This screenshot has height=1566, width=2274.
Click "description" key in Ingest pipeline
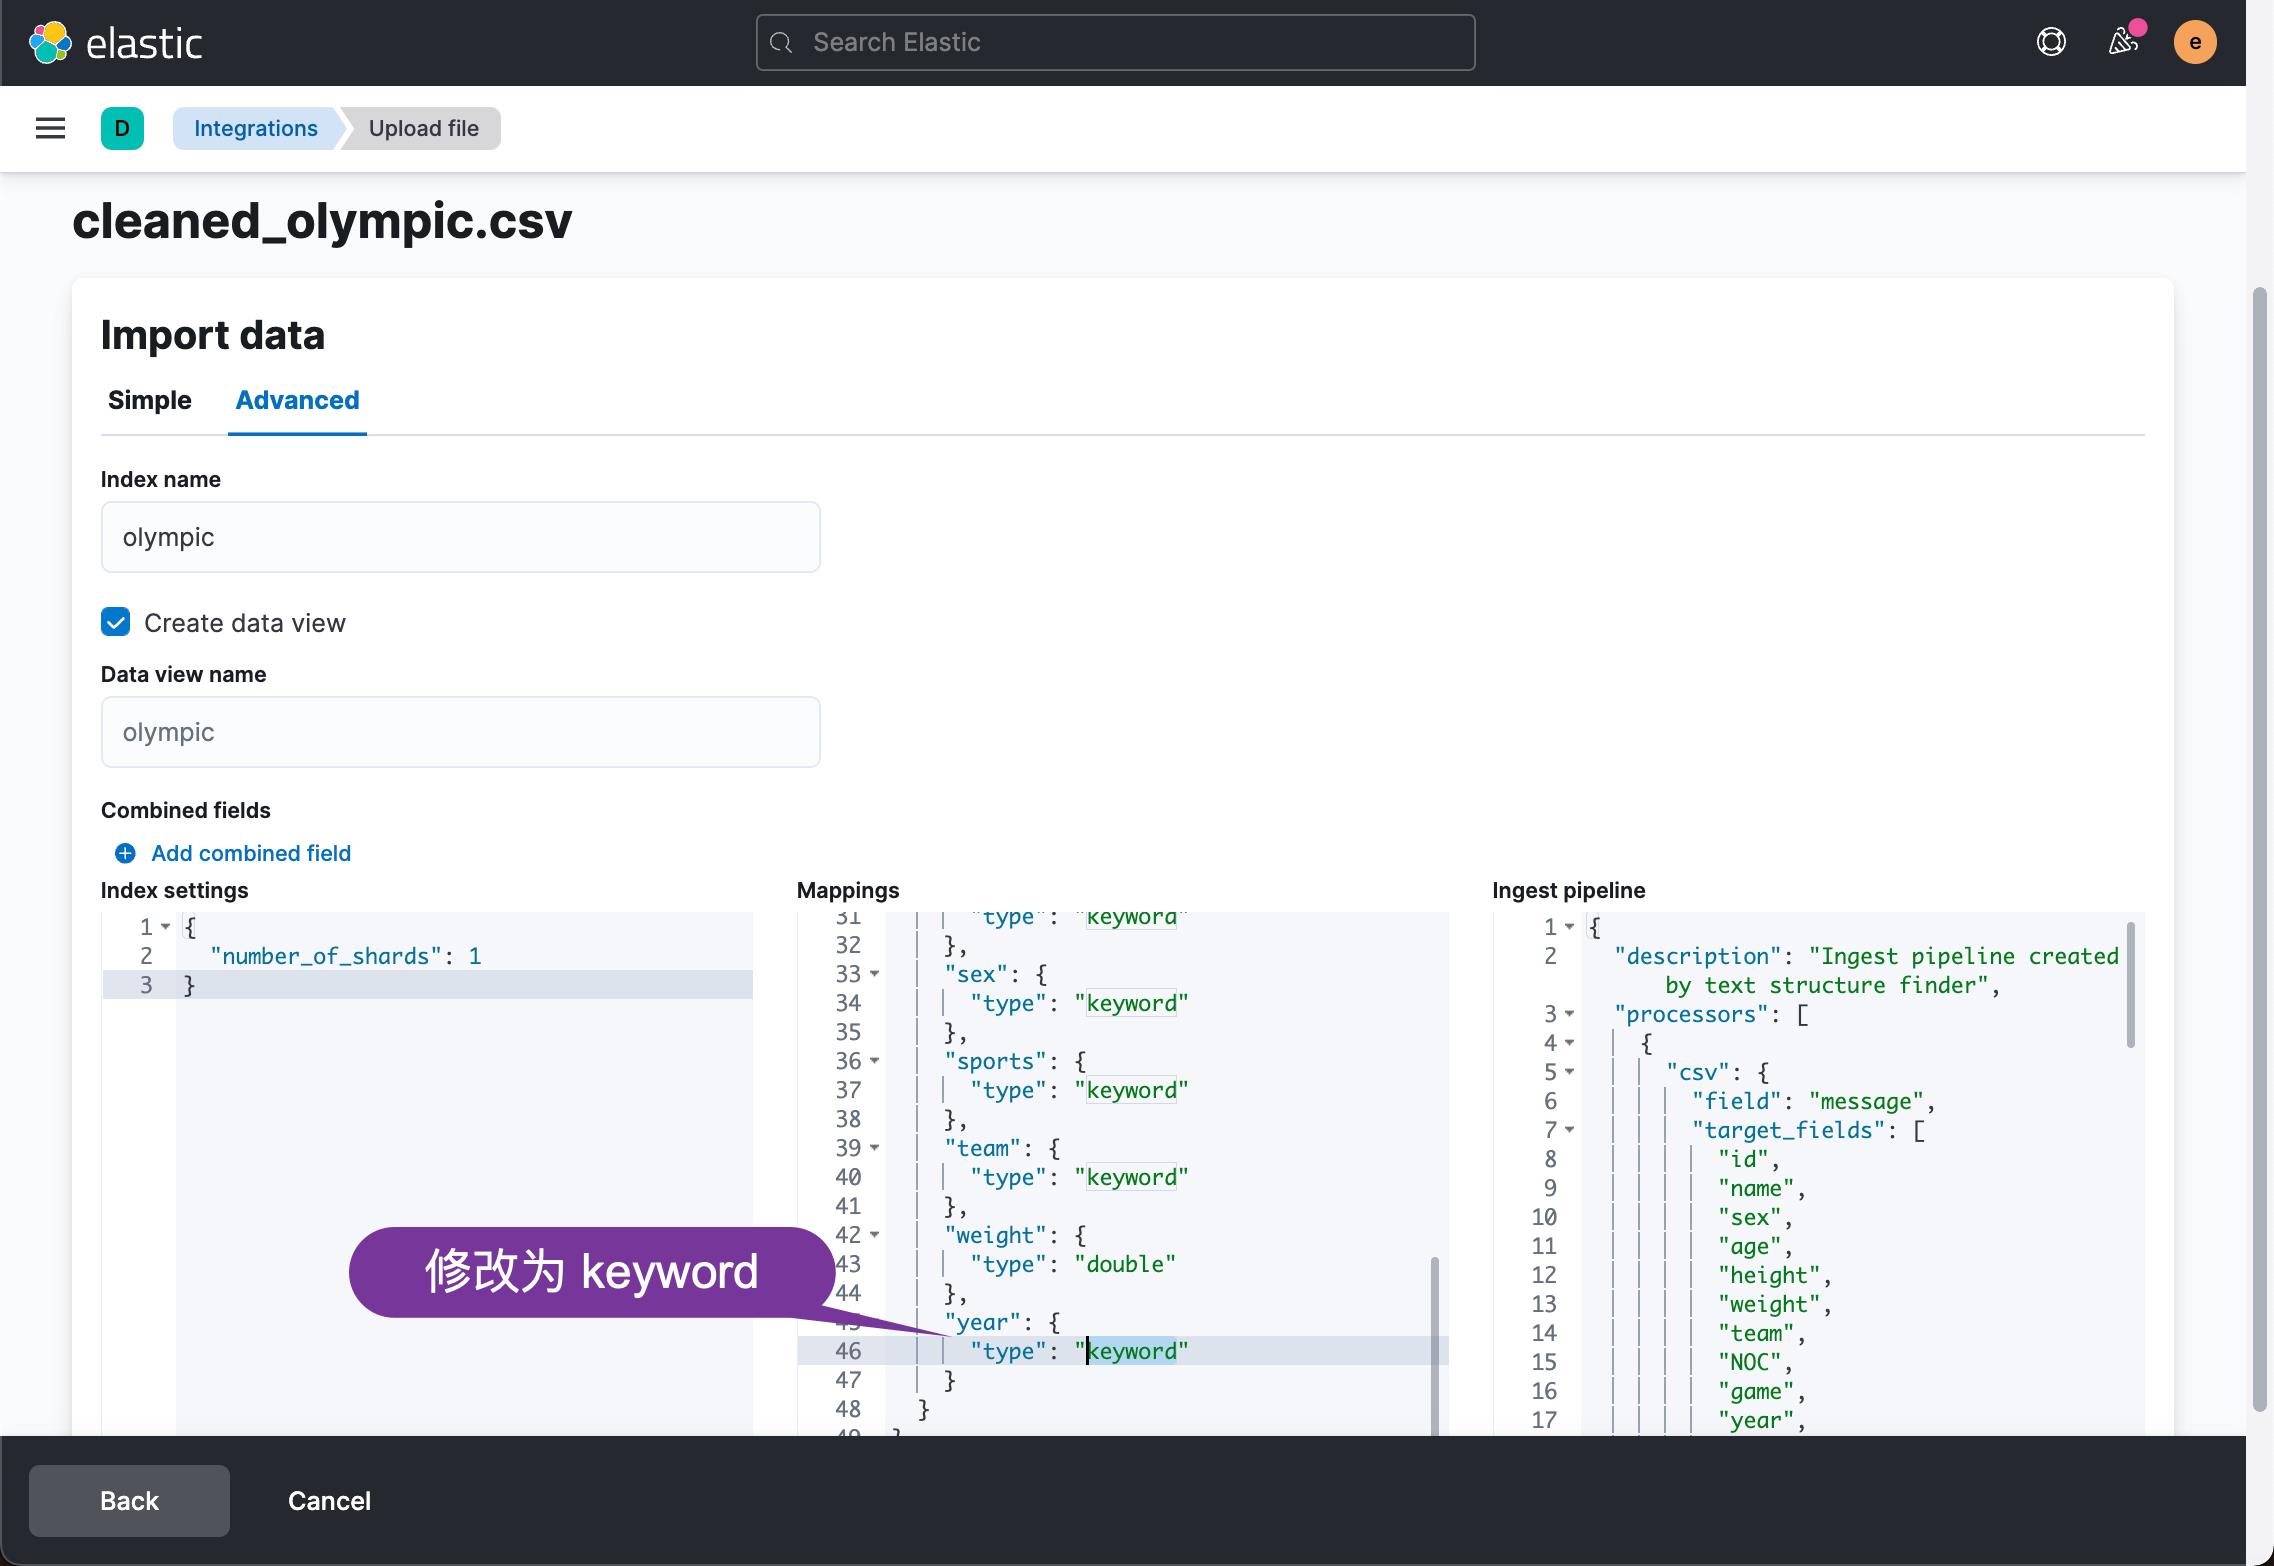coord(1698,956)
